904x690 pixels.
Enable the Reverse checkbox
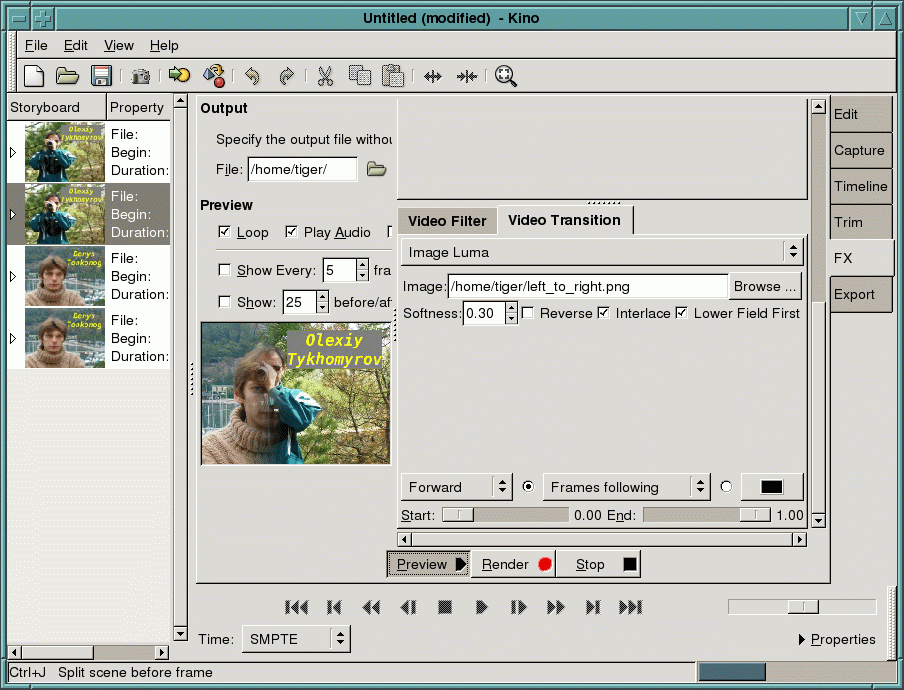[528, 313]
